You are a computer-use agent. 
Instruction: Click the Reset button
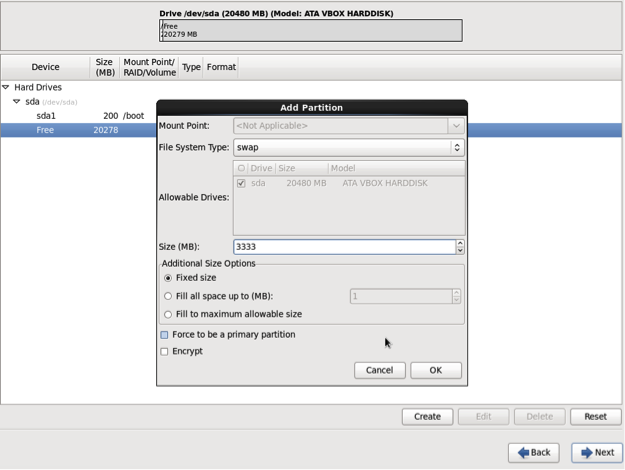click(596, 417)
